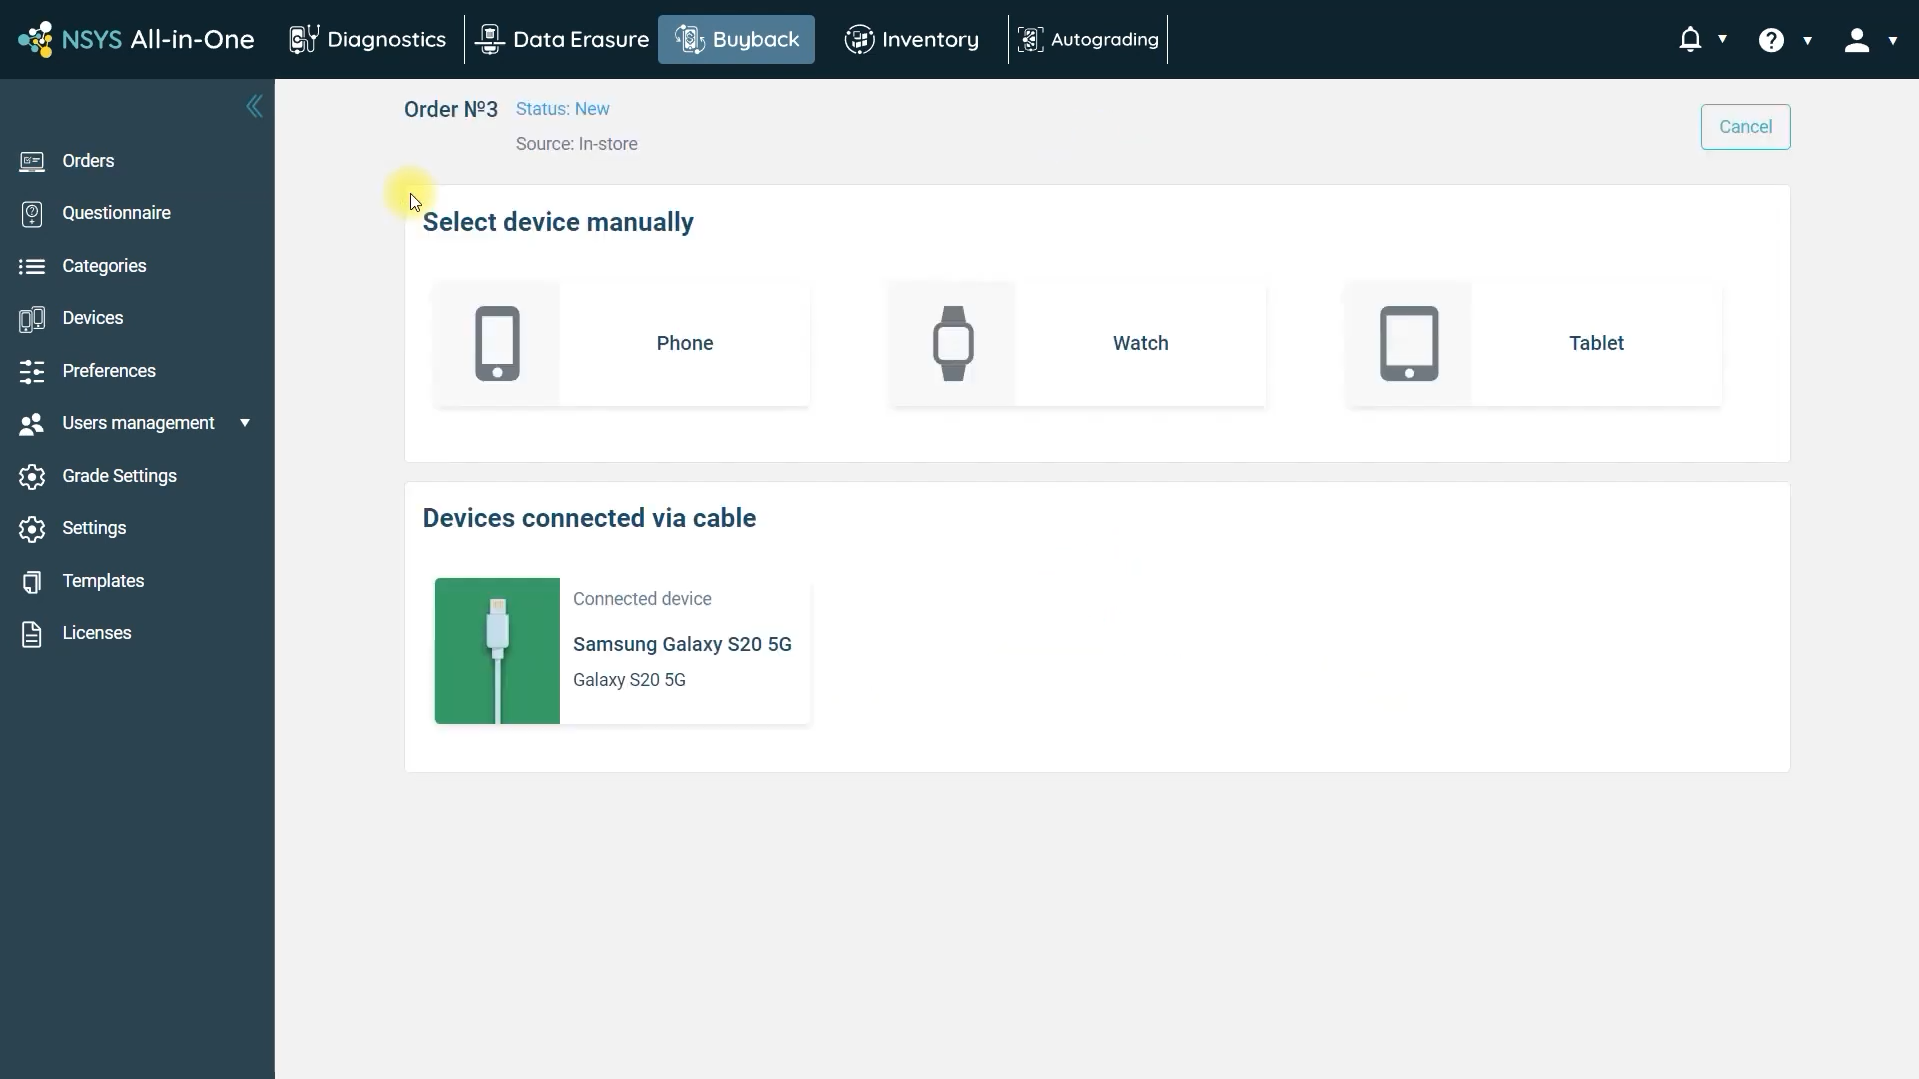Click the Settings gear icon
Viewport: 1919px width, 1079px height.
pyautogui.click(x=32, y=528)
